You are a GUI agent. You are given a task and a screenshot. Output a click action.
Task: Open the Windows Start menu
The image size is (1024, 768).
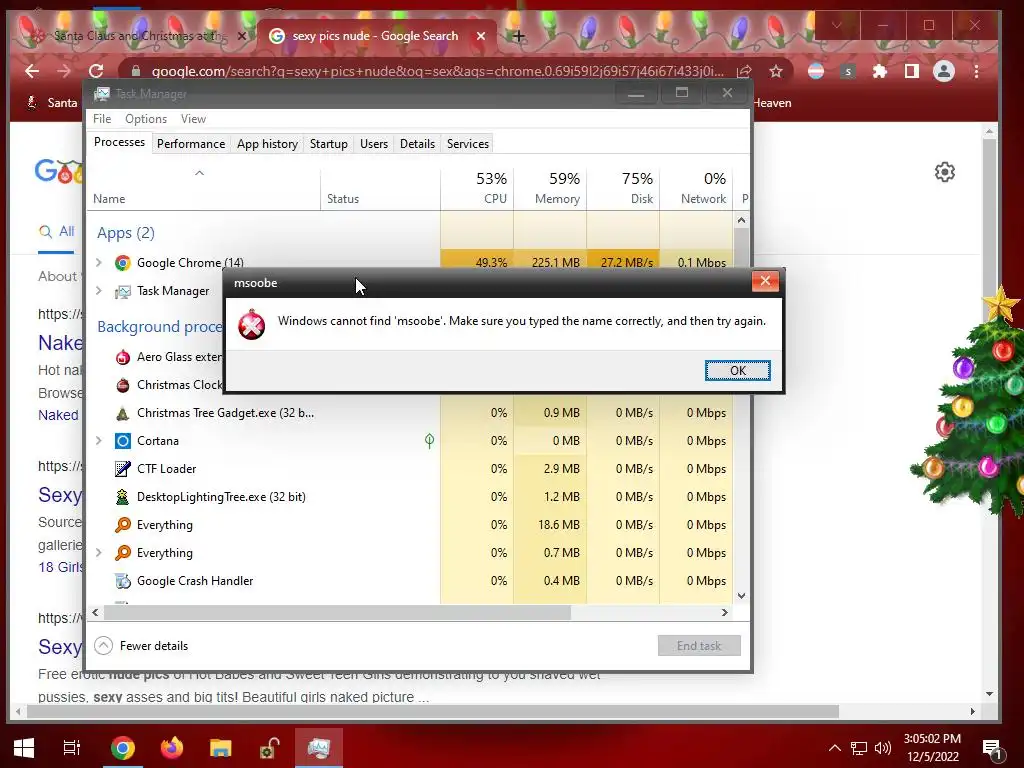(x=24, y=748)
